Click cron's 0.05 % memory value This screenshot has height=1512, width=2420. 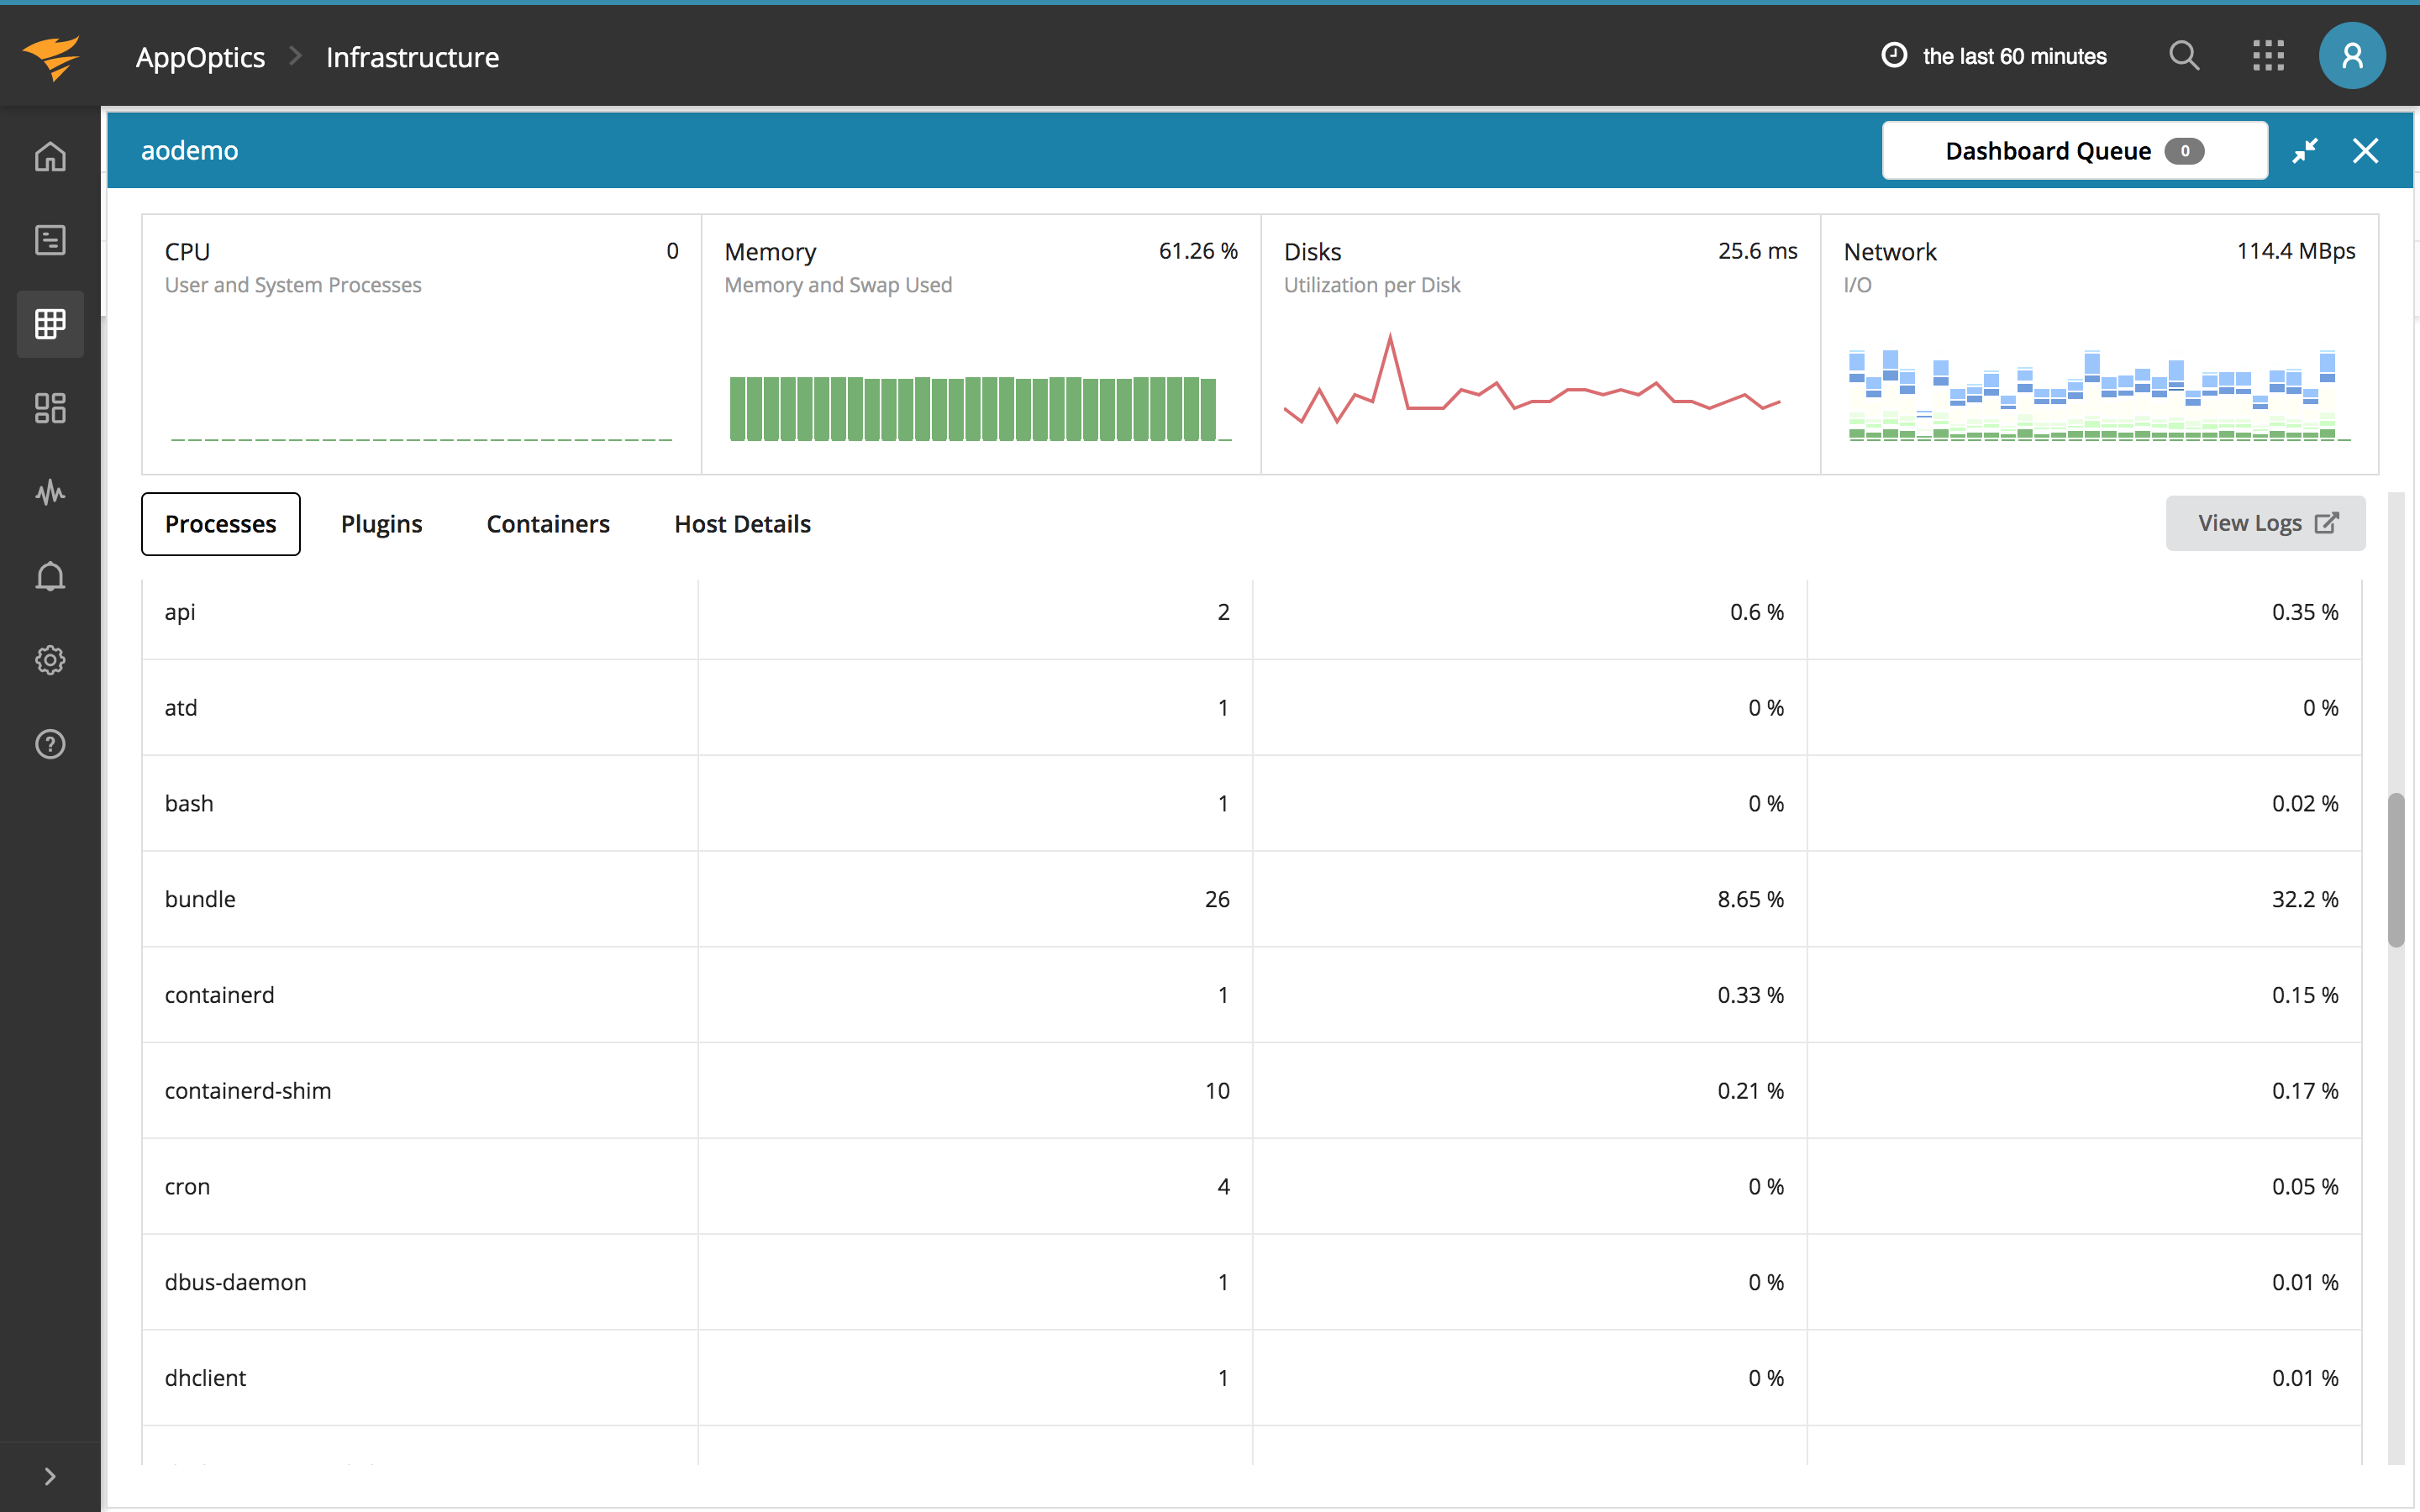tap(2305, 1187)
